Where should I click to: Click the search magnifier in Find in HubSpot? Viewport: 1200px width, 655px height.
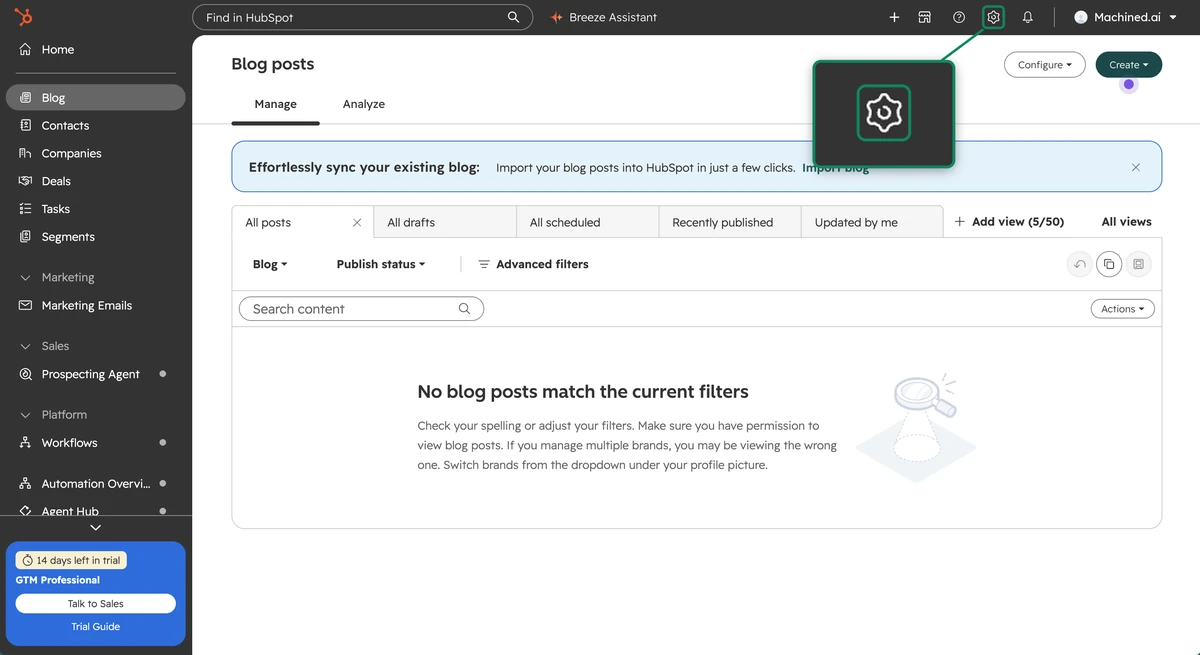pyautogui.click(x=514, y=17)
